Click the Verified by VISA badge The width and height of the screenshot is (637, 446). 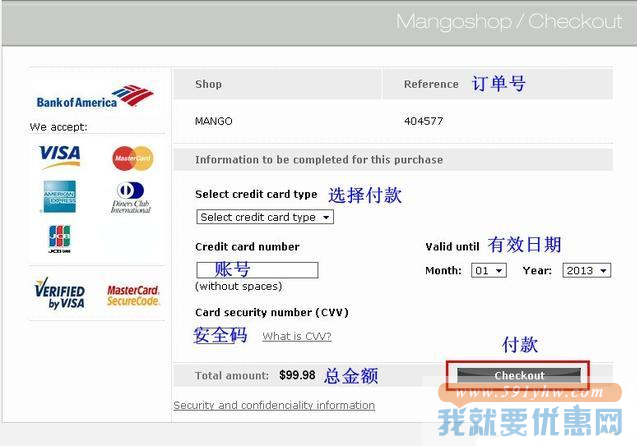coord(60,293)
